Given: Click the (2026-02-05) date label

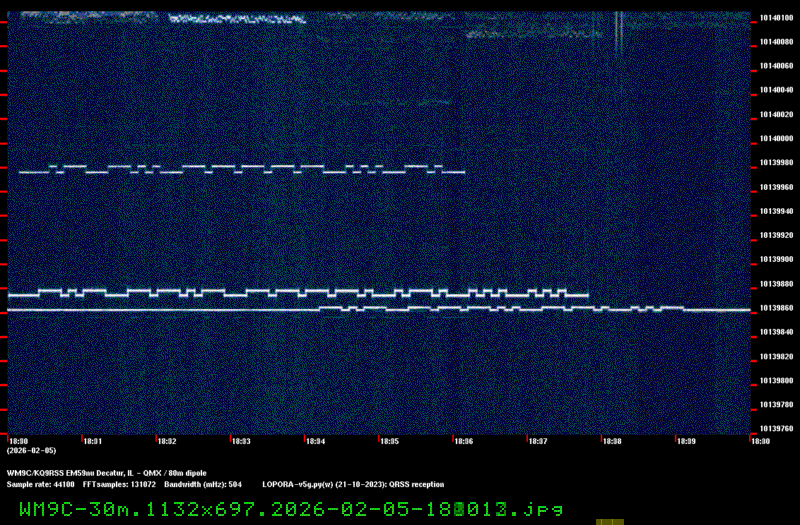Looking at the screenshot, I should tap(29, 450).
